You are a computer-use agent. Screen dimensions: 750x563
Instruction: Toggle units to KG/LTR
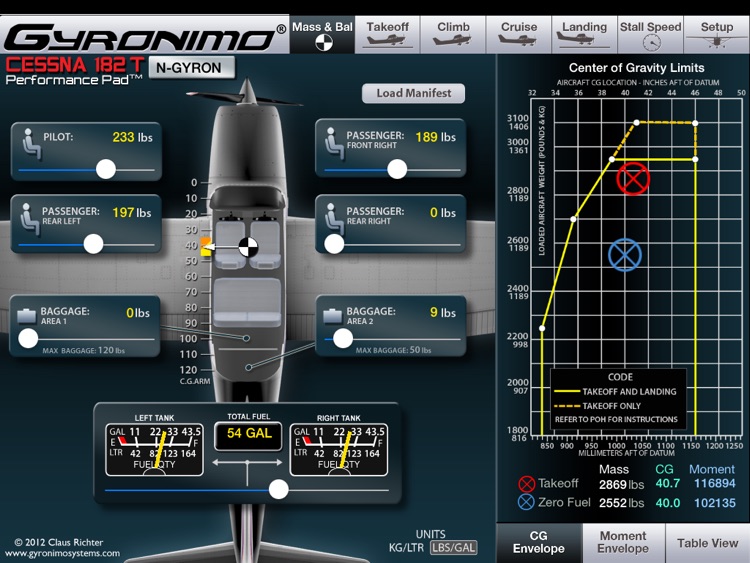[406, 548]
